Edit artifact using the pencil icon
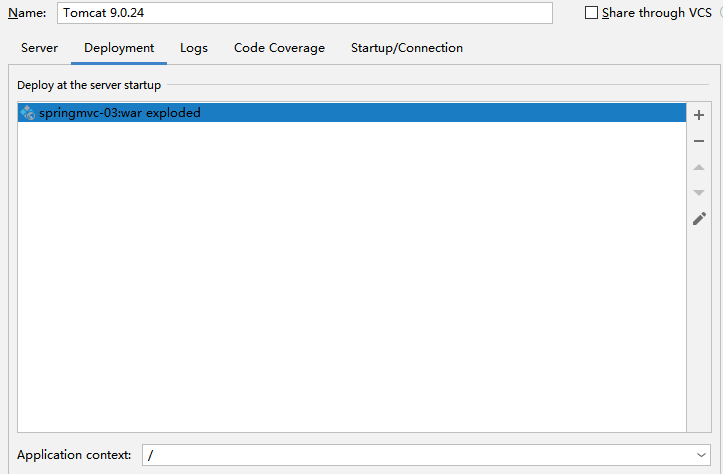723x474 pixels. pos(699,219)
